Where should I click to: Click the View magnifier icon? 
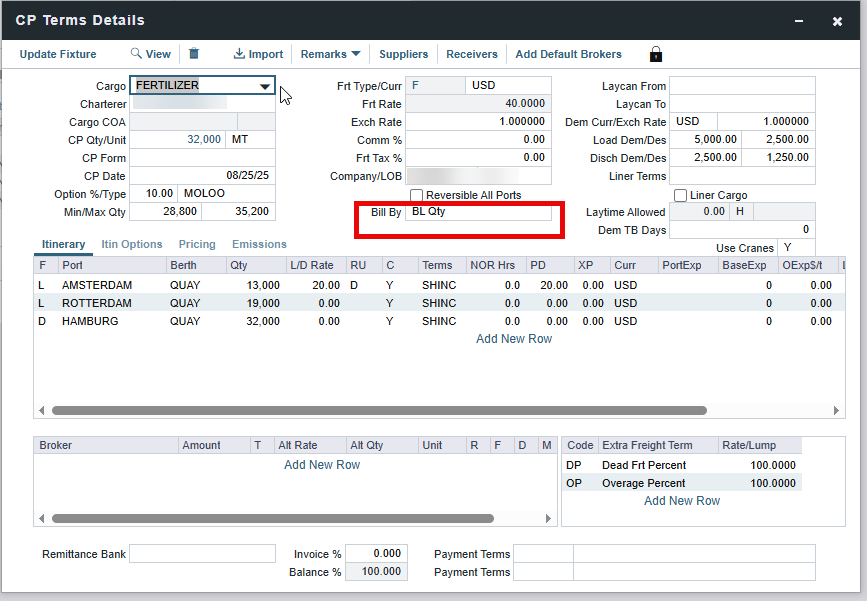[x=136, y=54]
